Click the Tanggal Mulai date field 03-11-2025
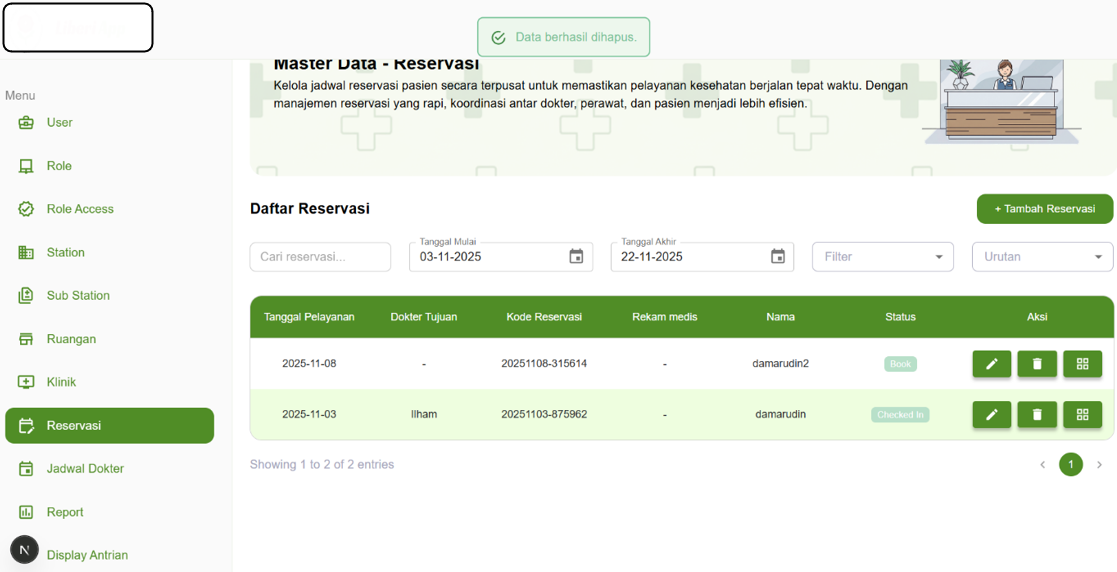The width and height of the screenshot is (1117, 572). [501, 256]
